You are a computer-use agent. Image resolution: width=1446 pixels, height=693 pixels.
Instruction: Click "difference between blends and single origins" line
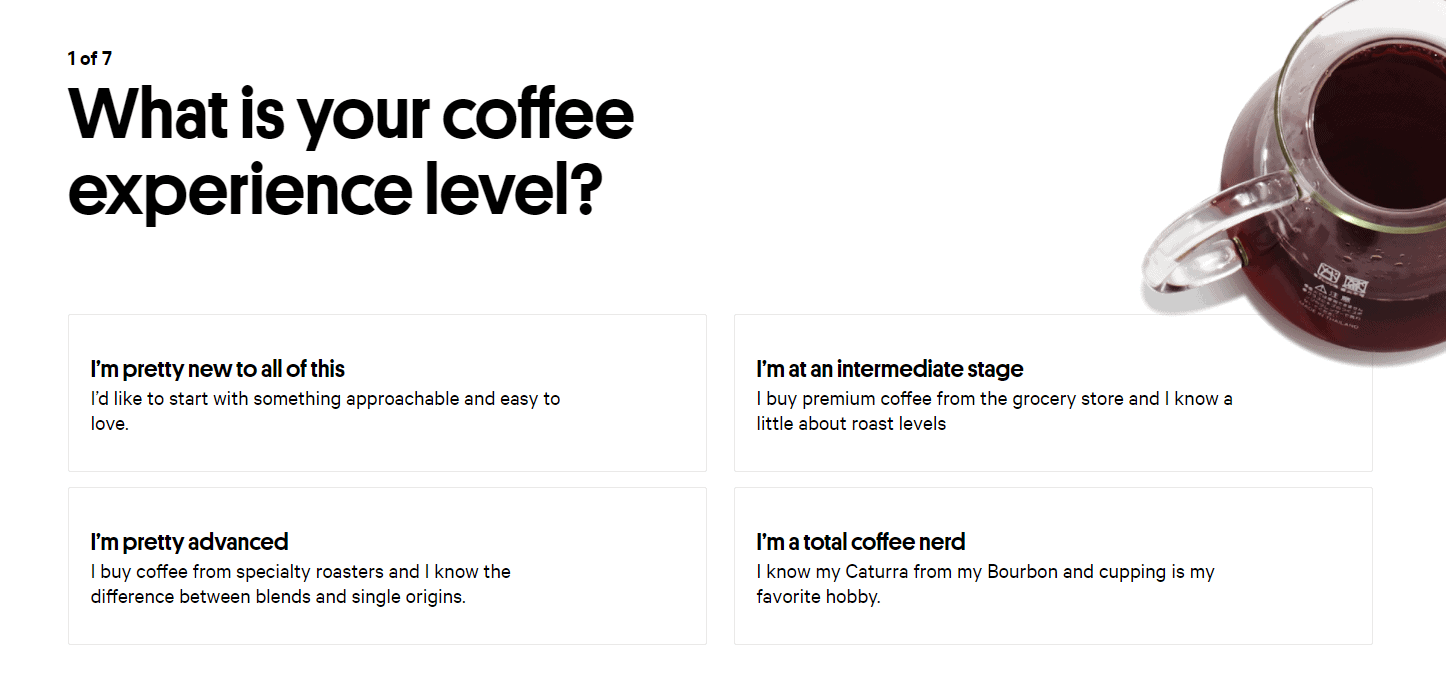pyautogui.click(x=278, y=597)
